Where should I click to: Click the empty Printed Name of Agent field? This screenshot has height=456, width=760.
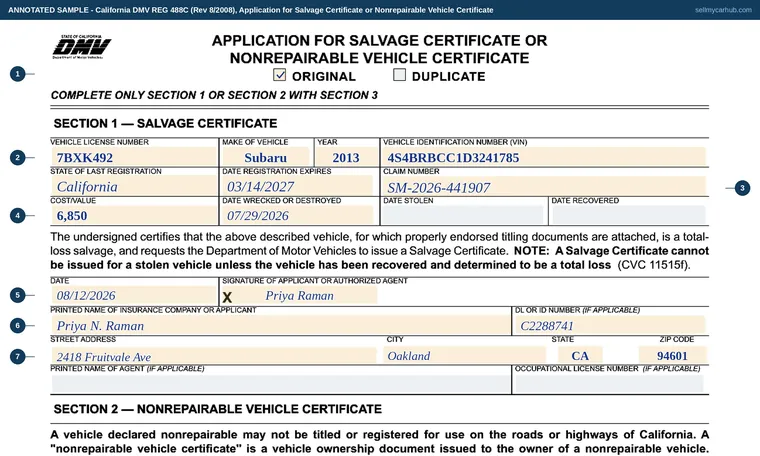pos(281,384)
